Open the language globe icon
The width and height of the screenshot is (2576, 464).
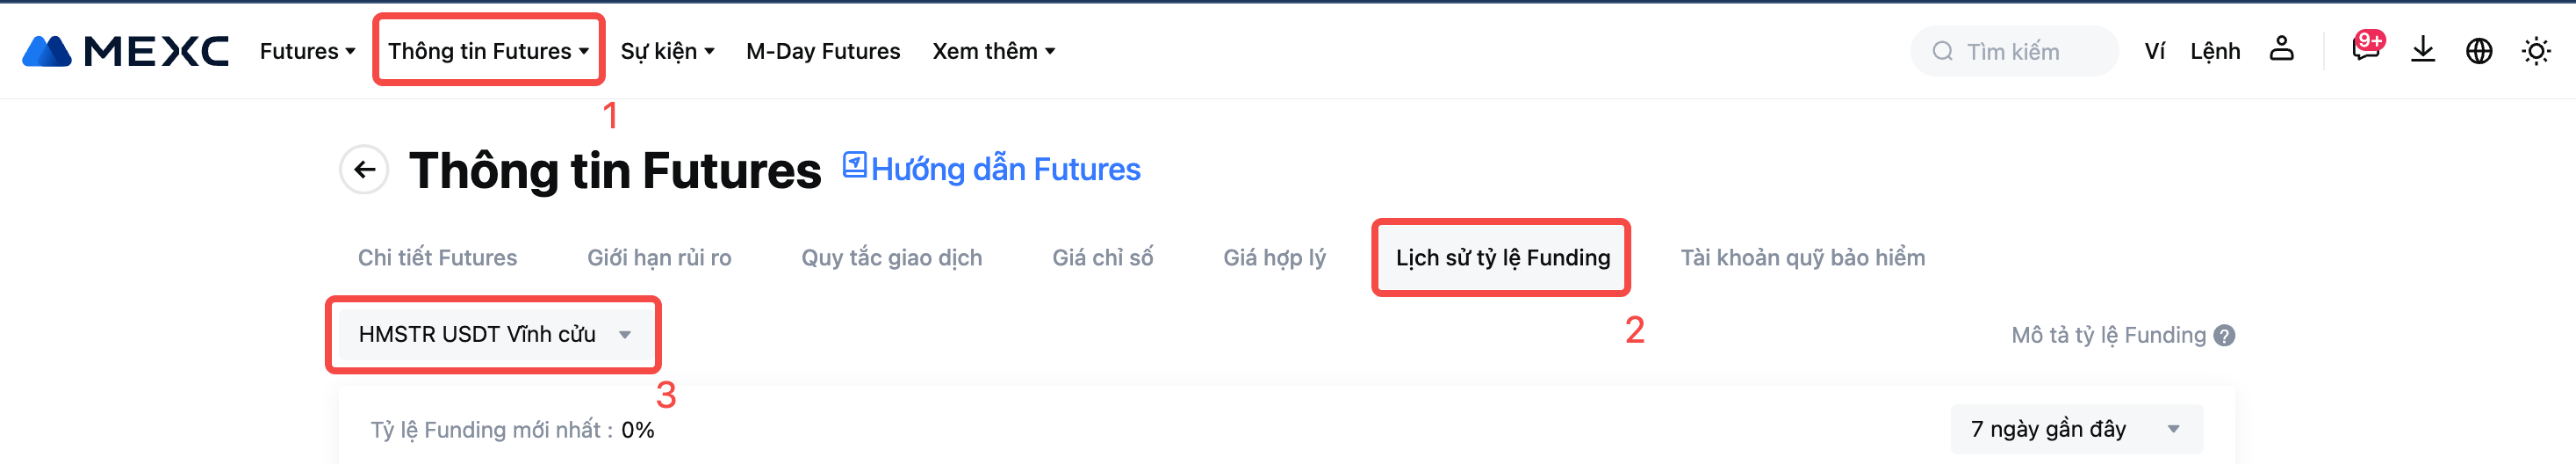pyautogui.click(x=2478, y=51)
